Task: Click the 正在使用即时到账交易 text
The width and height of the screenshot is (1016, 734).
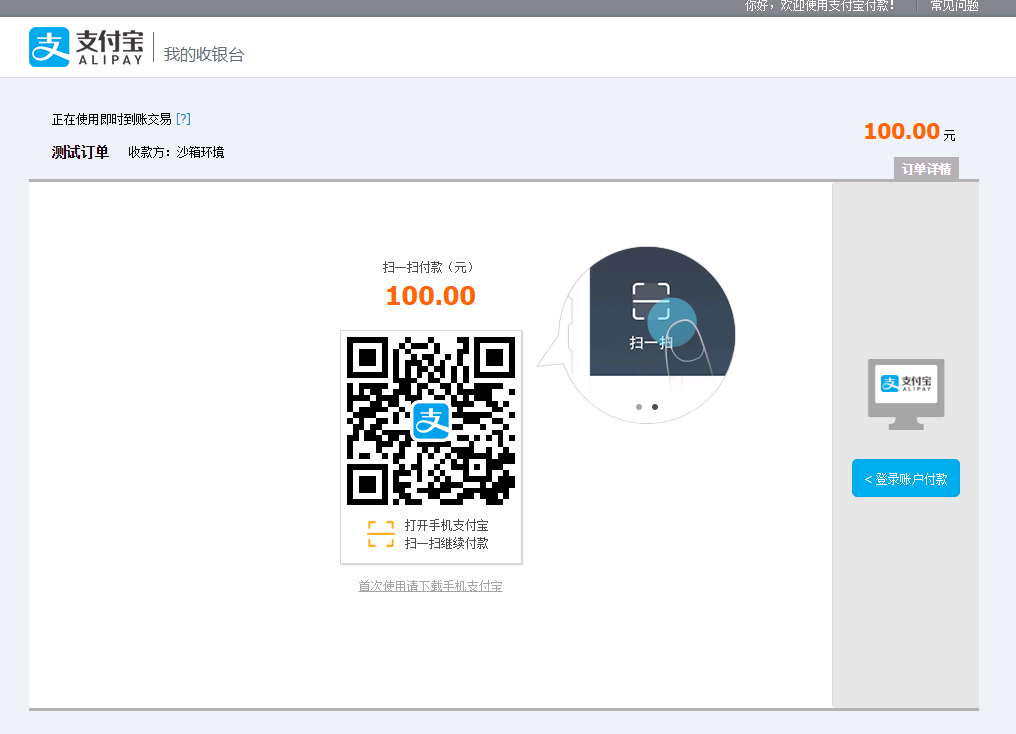Action: click(x=111, y=119)
